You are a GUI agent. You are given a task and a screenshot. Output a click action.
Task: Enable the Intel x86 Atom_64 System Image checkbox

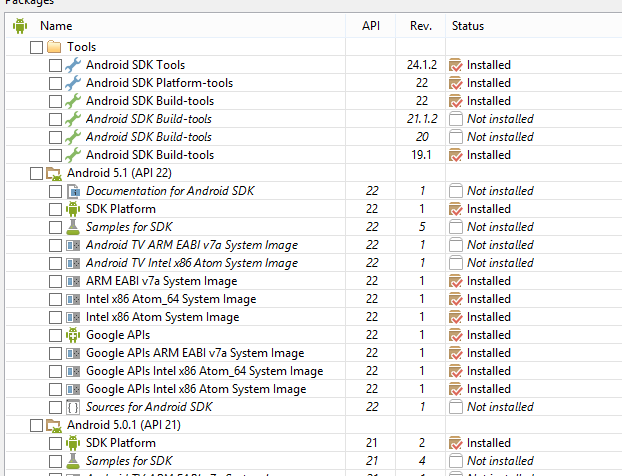[x=55, y=299]
